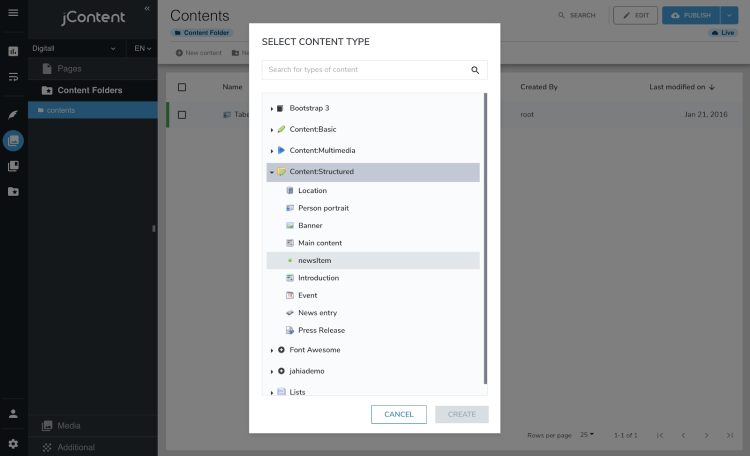
Task: Expand the Font Awesome category
Action: click(272, 350)
